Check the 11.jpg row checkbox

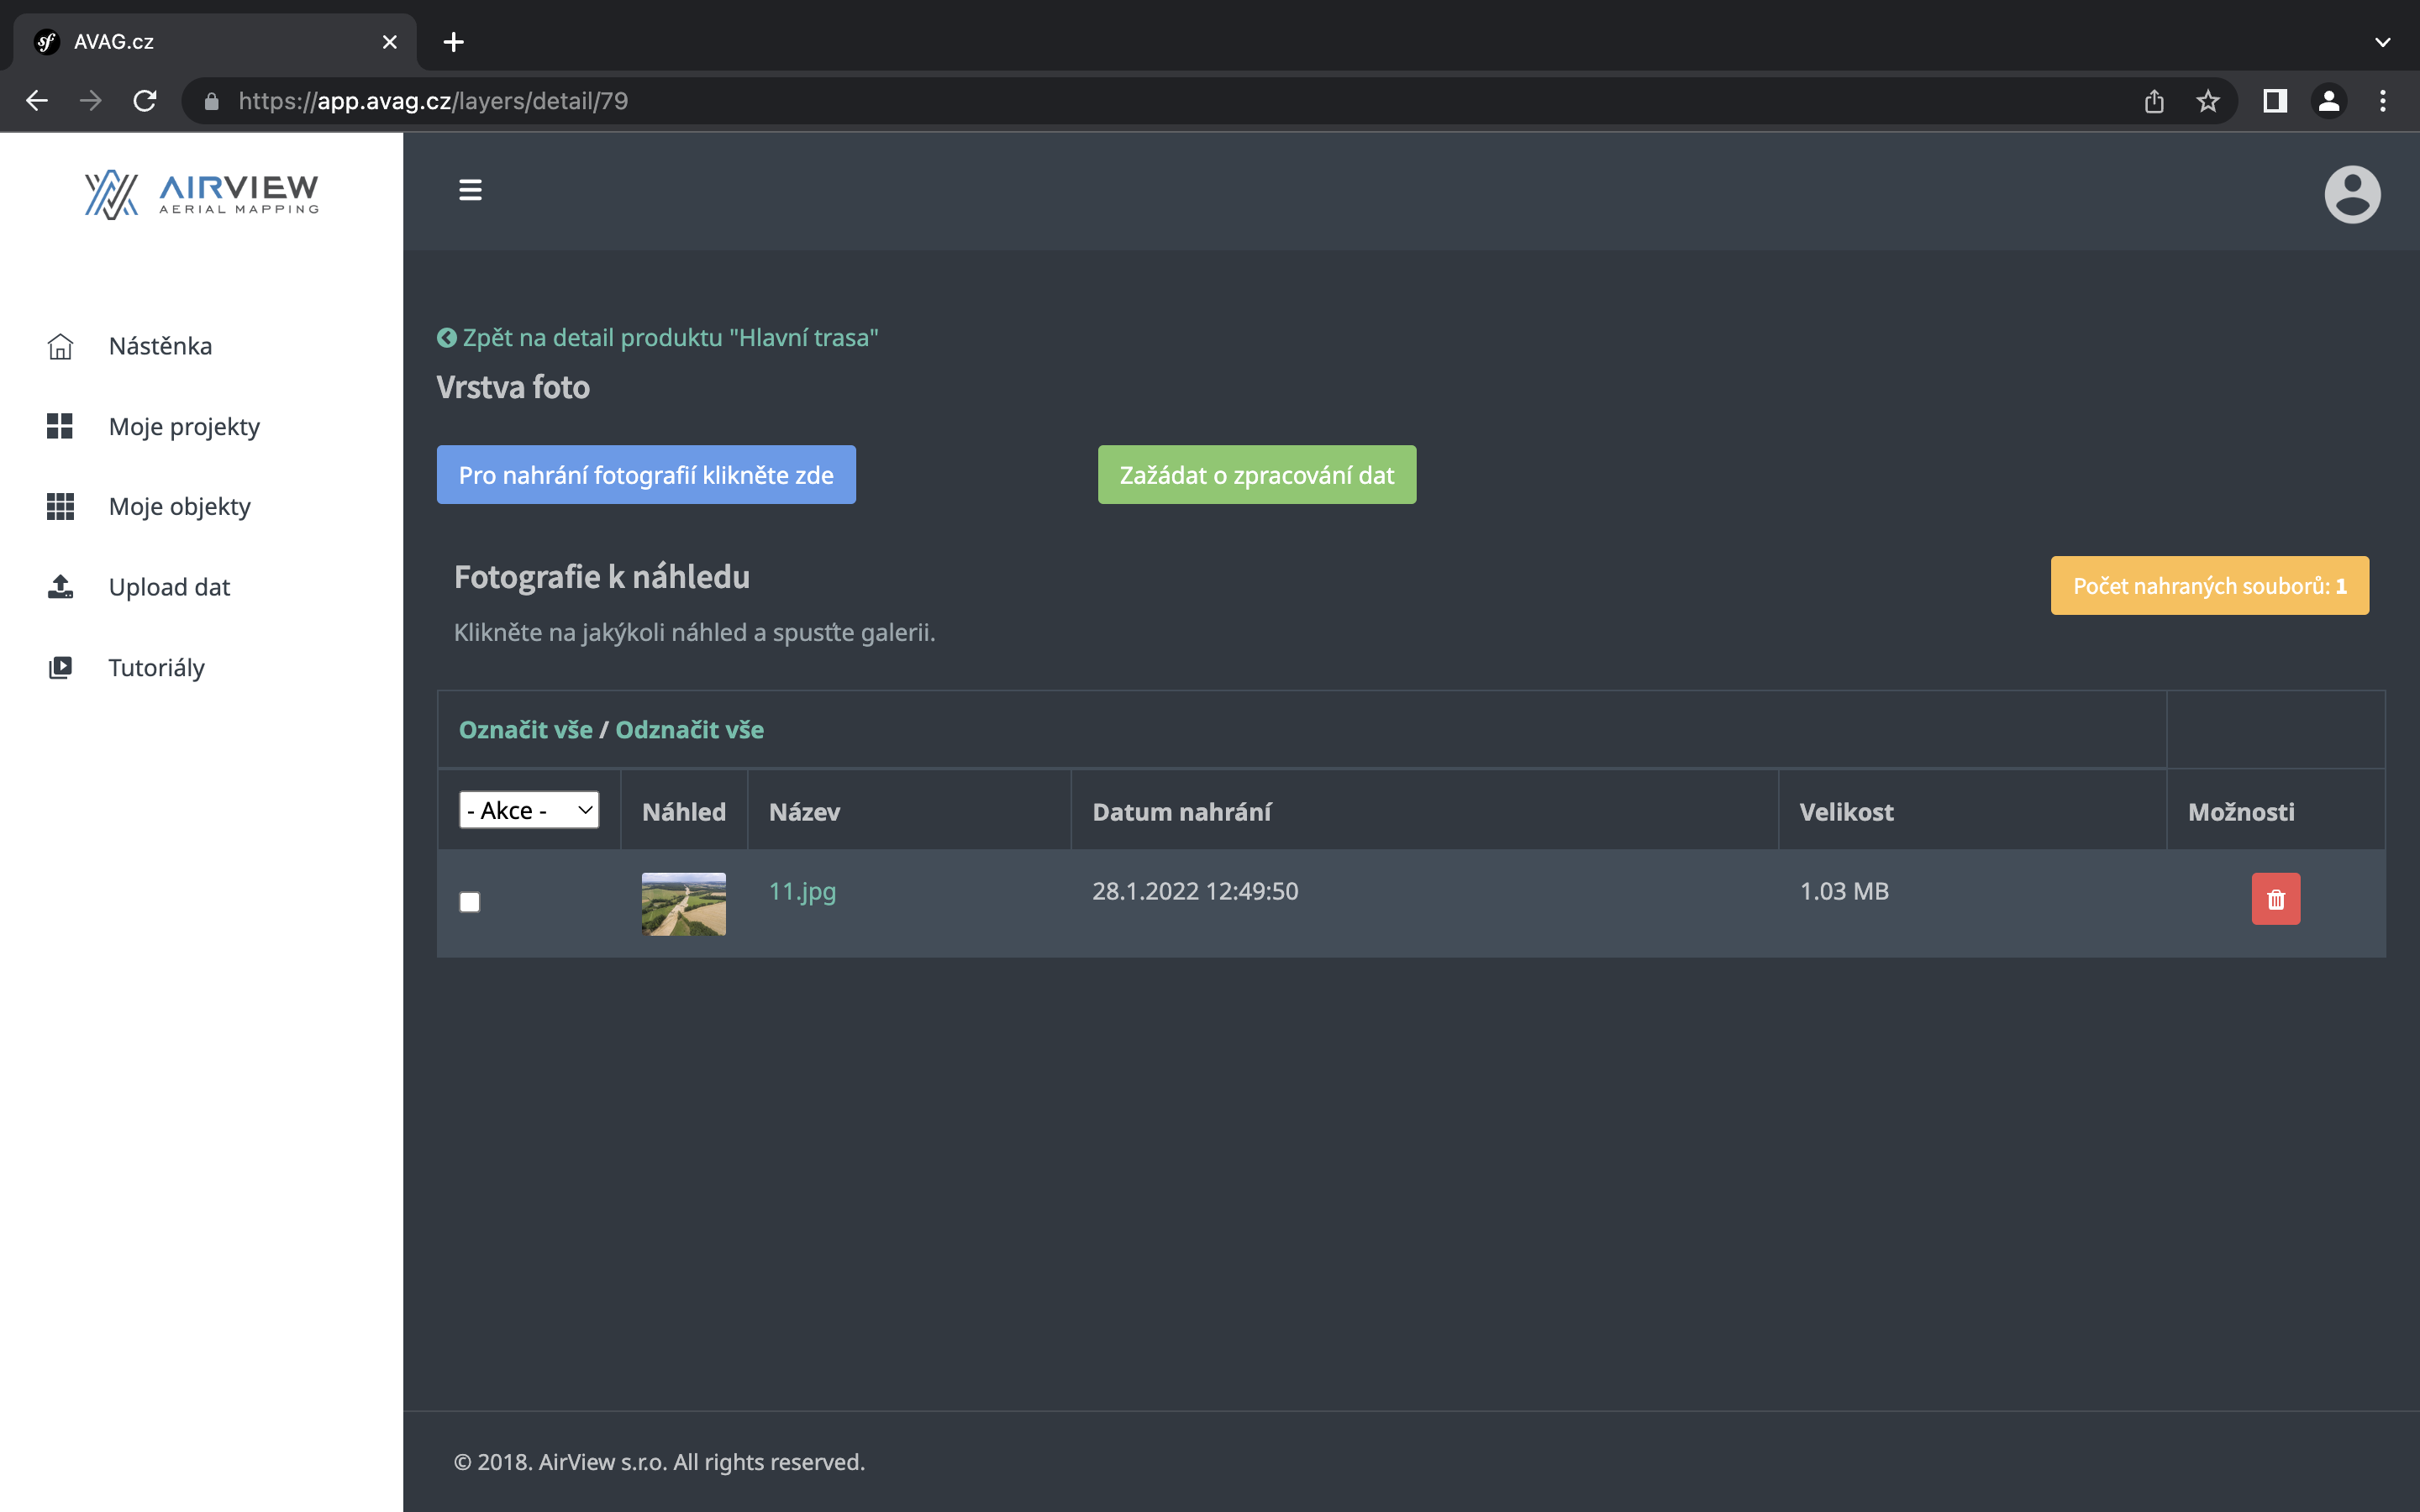pos(469,902)
